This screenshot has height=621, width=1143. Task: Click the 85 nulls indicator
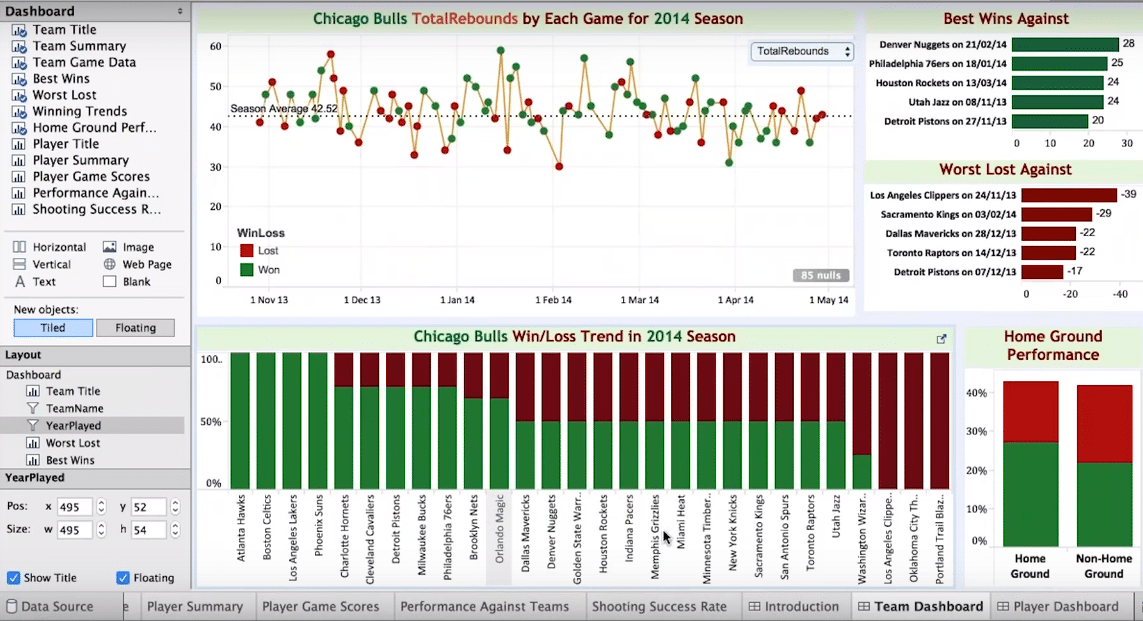tap(821, 276)
